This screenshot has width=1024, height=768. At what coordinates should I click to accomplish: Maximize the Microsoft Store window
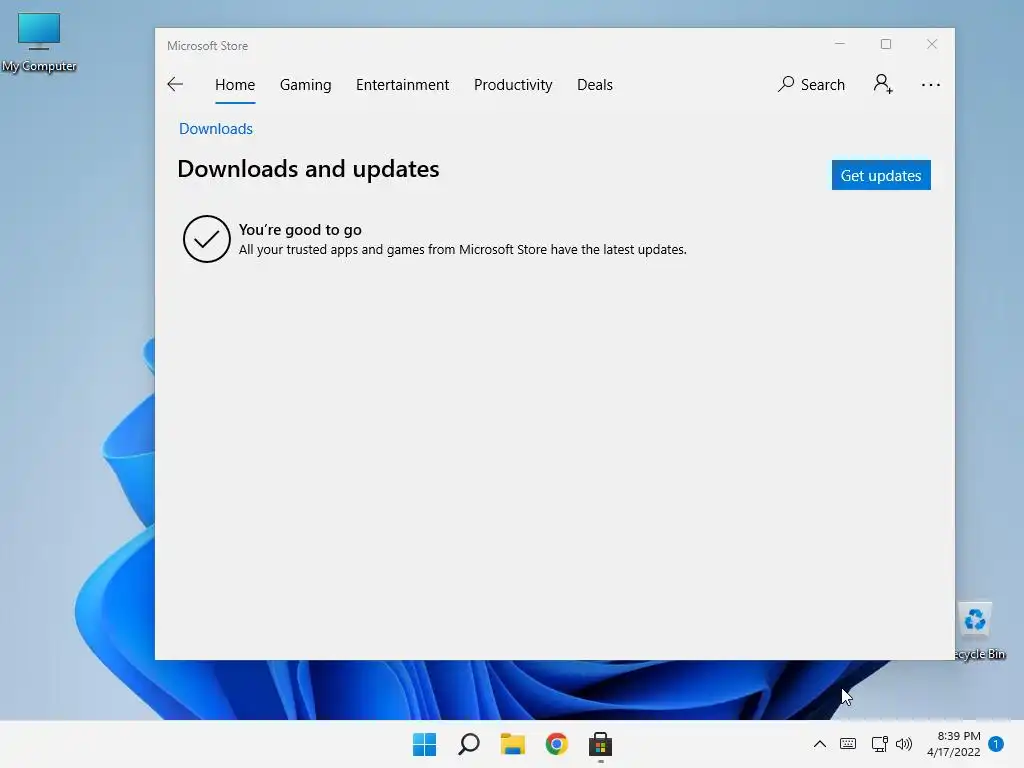click(886, 44)
